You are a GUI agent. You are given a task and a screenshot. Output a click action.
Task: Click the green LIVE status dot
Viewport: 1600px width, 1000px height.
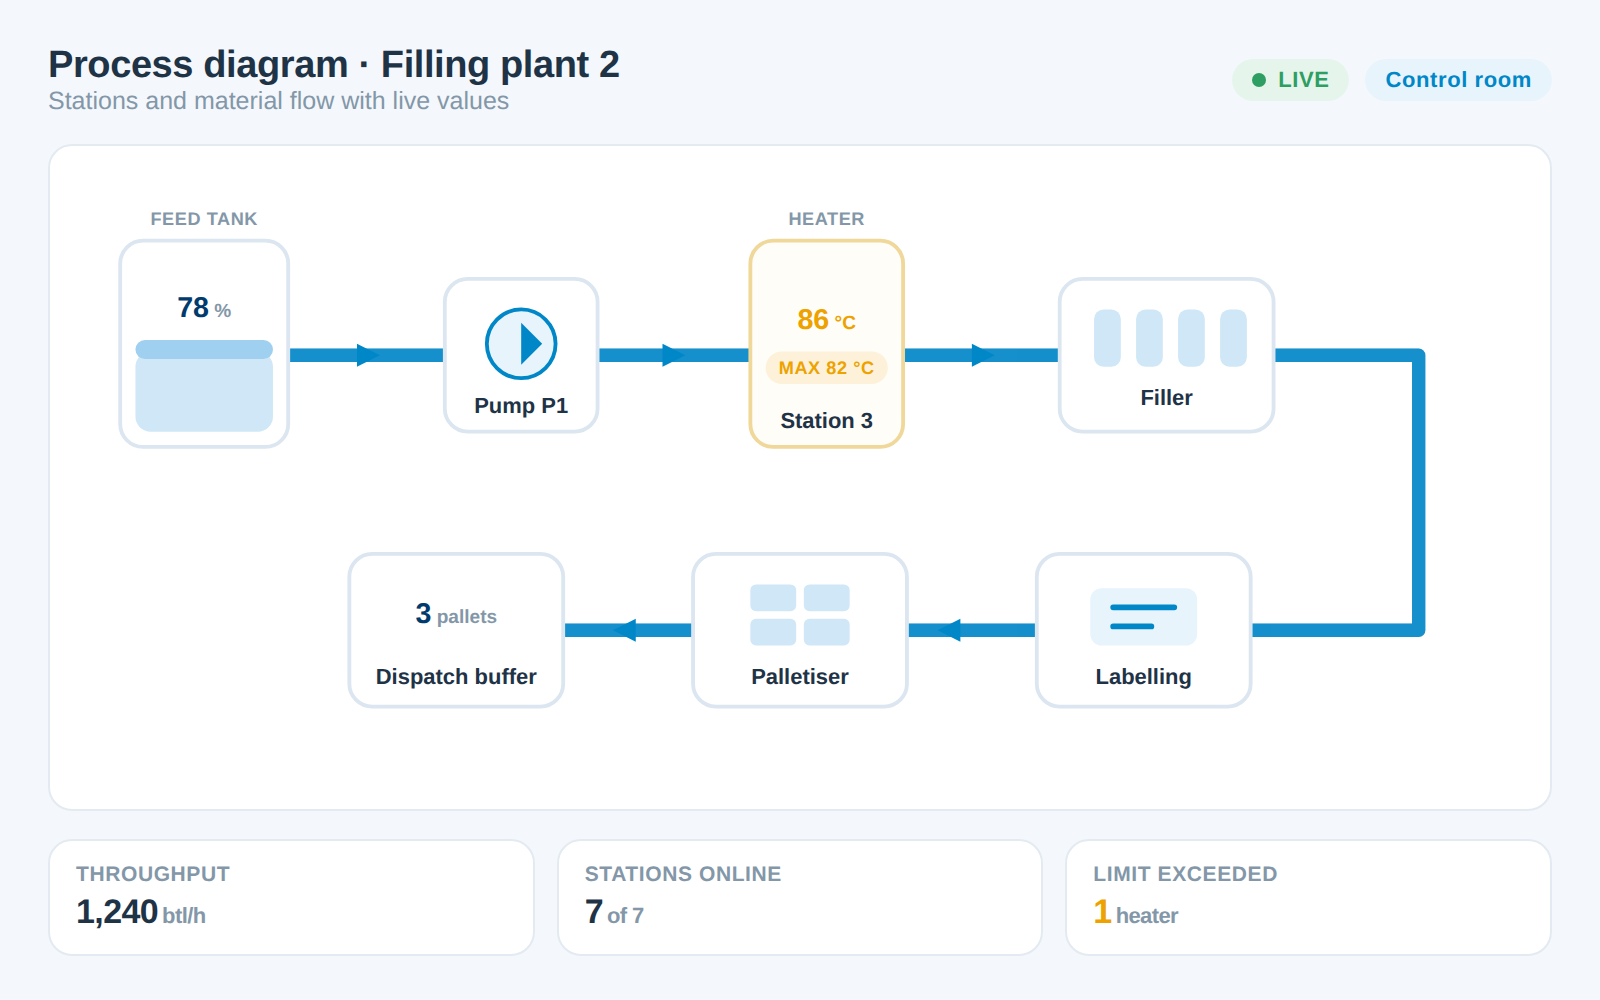pos(1259,80)
